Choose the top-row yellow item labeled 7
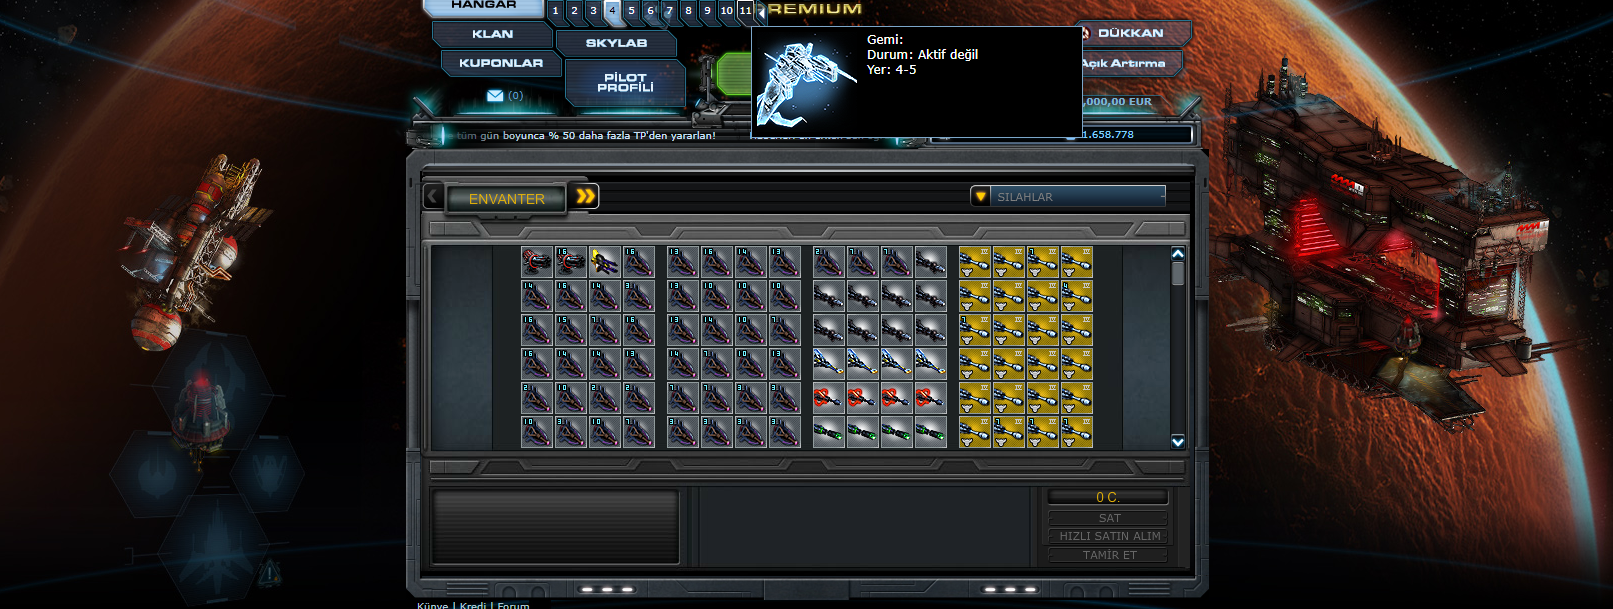Image resolution: width=1613 pixels, height=609 pixels. tap(1043, 262)
